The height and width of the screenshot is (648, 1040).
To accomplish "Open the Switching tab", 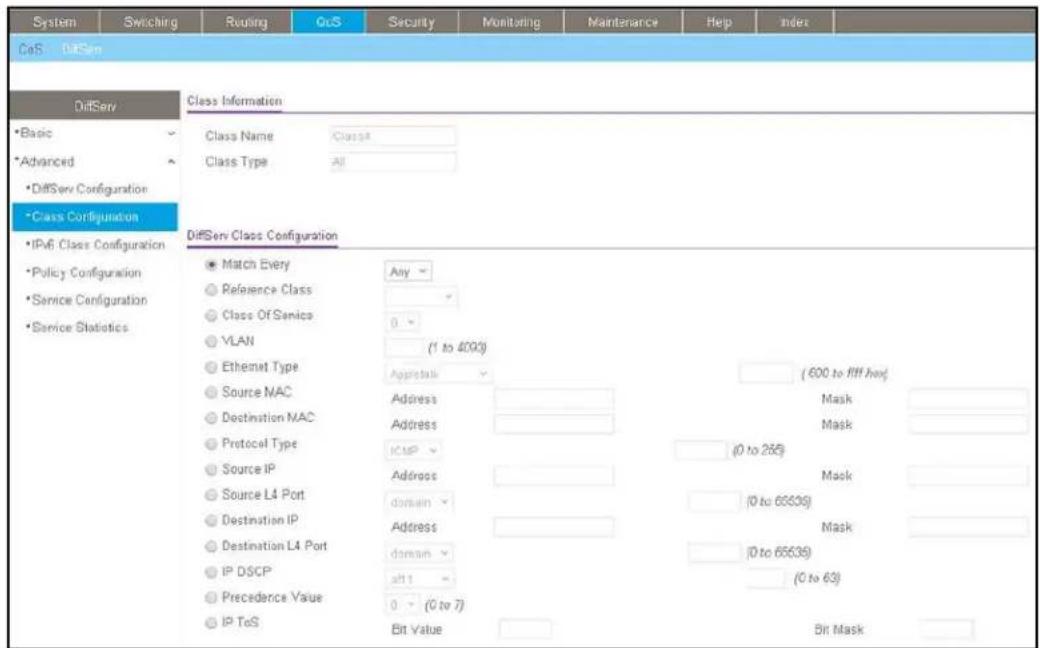I will [150, 22].
